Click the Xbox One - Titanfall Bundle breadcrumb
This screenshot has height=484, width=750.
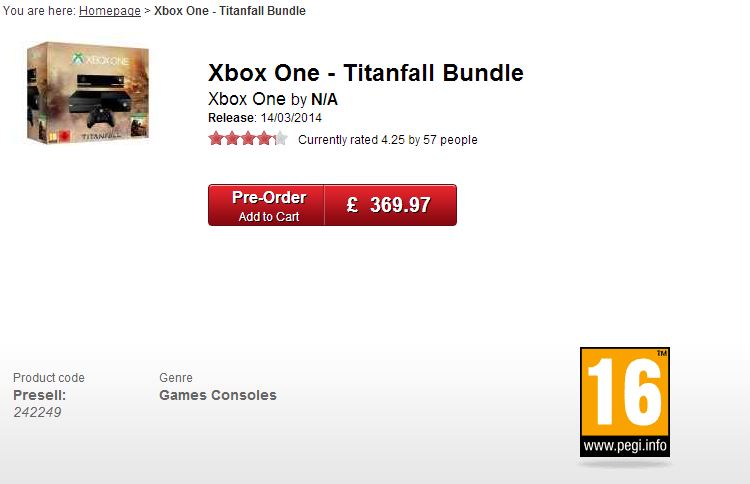[x=230, y=11]
